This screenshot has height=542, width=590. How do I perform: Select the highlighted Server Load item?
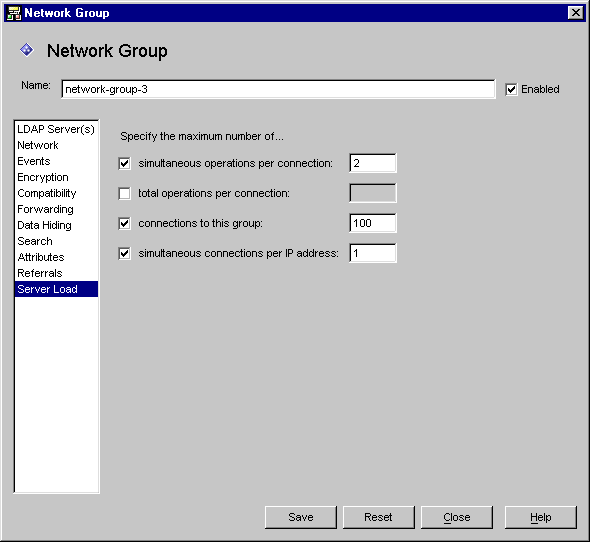coord(56,289)
